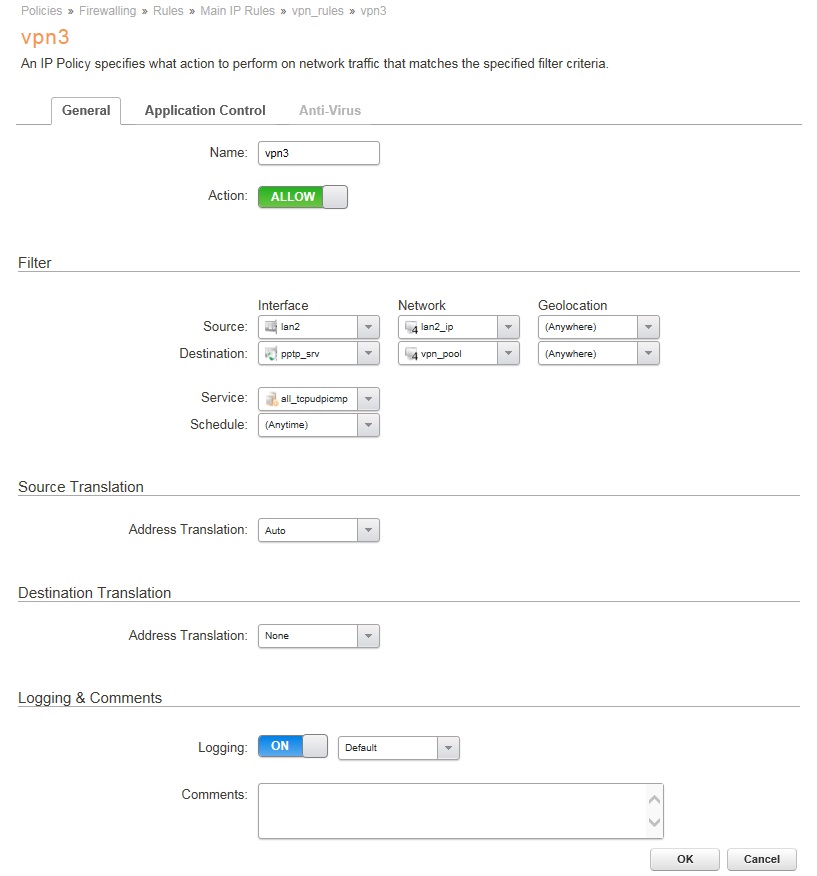Click the vpn_pool network object icon

[410, 354]
